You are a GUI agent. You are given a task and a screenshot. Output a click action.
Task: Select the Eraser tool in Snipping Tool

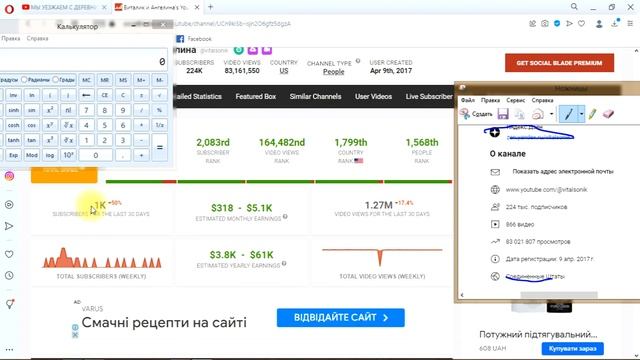[608, 114]
